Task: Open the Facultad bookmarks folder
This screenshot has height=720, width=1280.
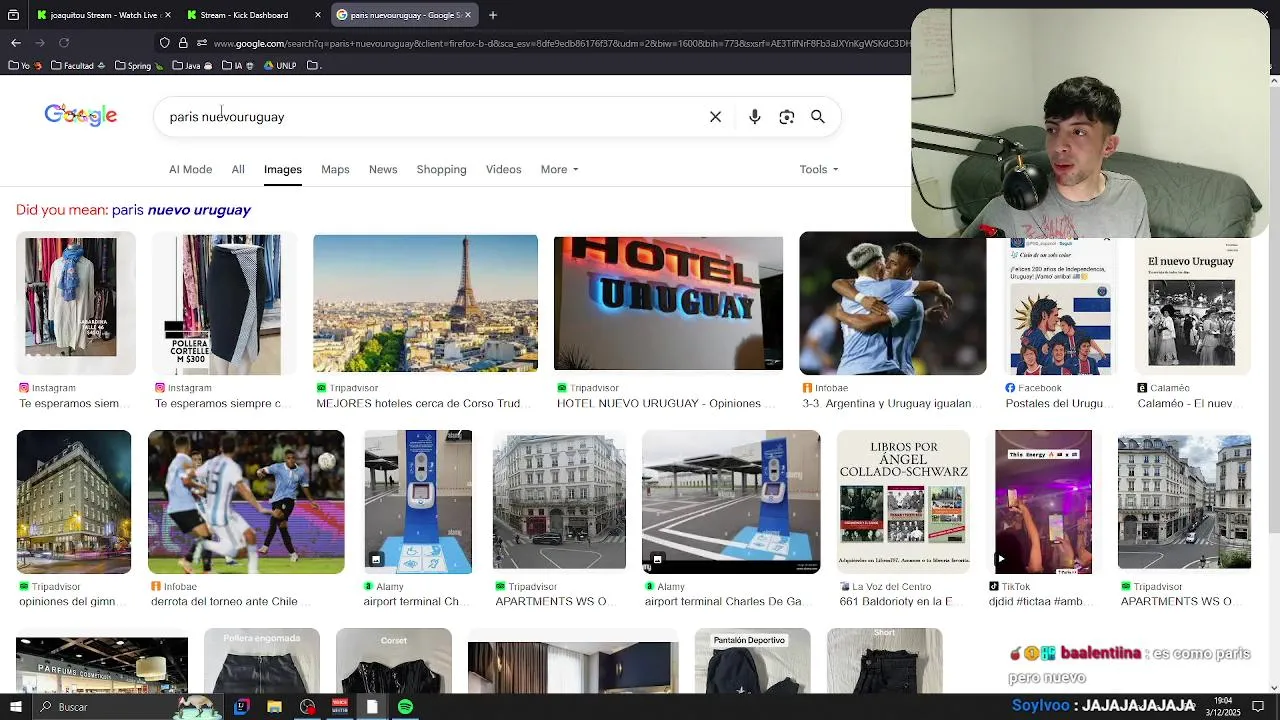Action: pos(78,66)
